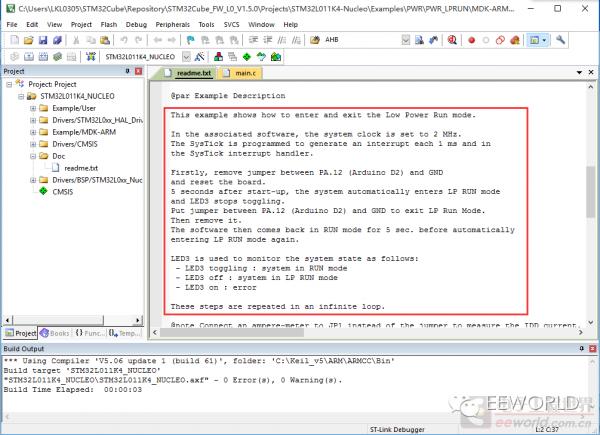Indent selected lines icon
600x435 pixels.
coord(253,40)
